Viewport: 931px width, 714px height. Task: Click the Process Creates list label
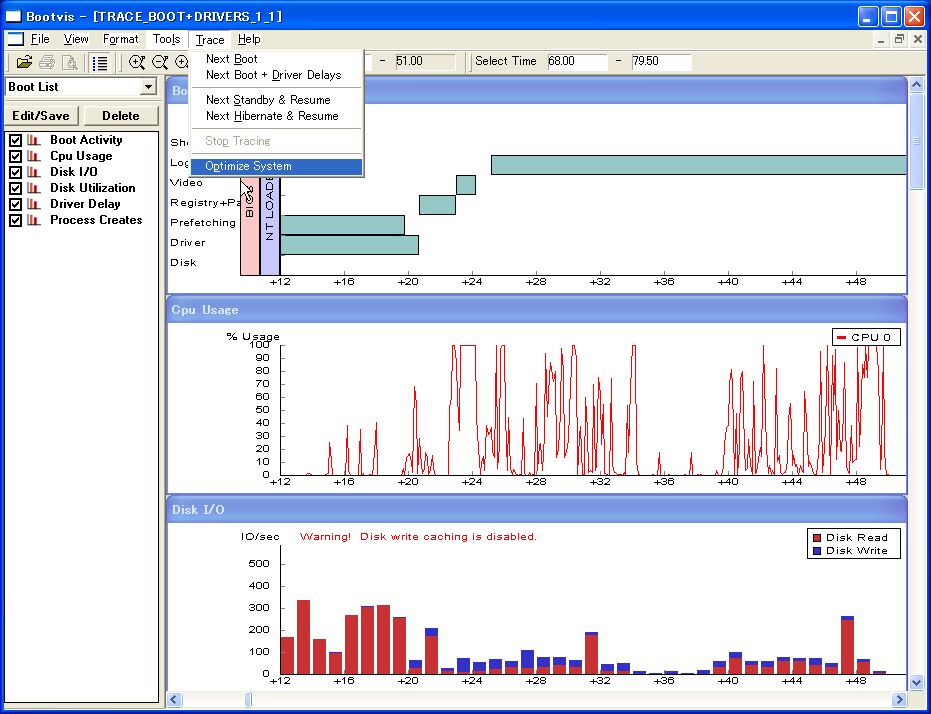[96, 220]
